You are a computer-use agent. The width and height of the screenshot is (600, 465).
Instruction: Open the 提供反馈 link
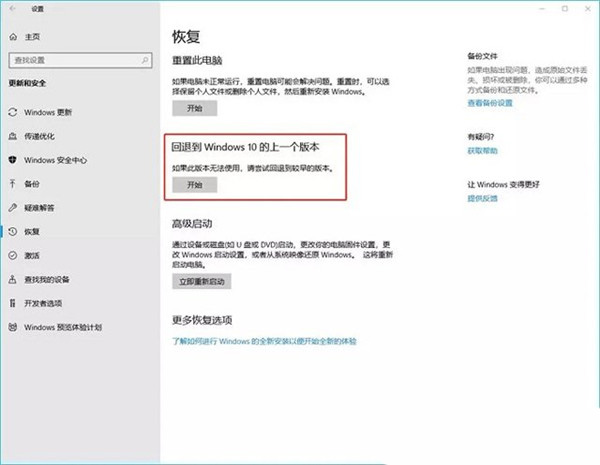pos(480,199)
